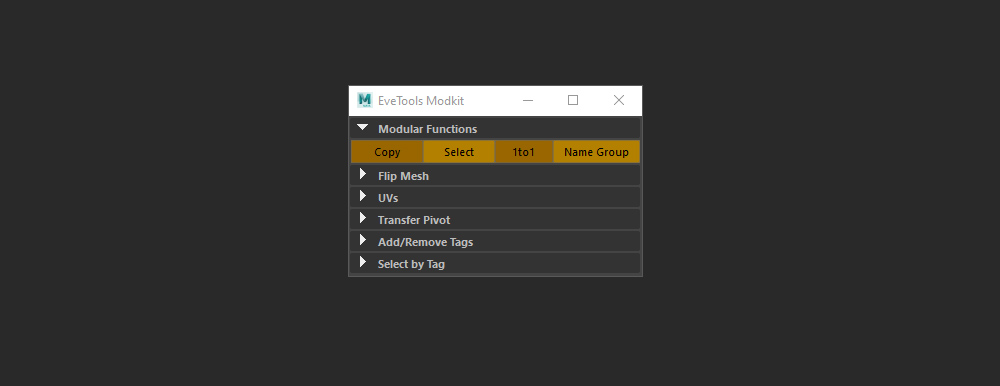Click the Copy button
1000x386 pixels.
coord(387,152)
